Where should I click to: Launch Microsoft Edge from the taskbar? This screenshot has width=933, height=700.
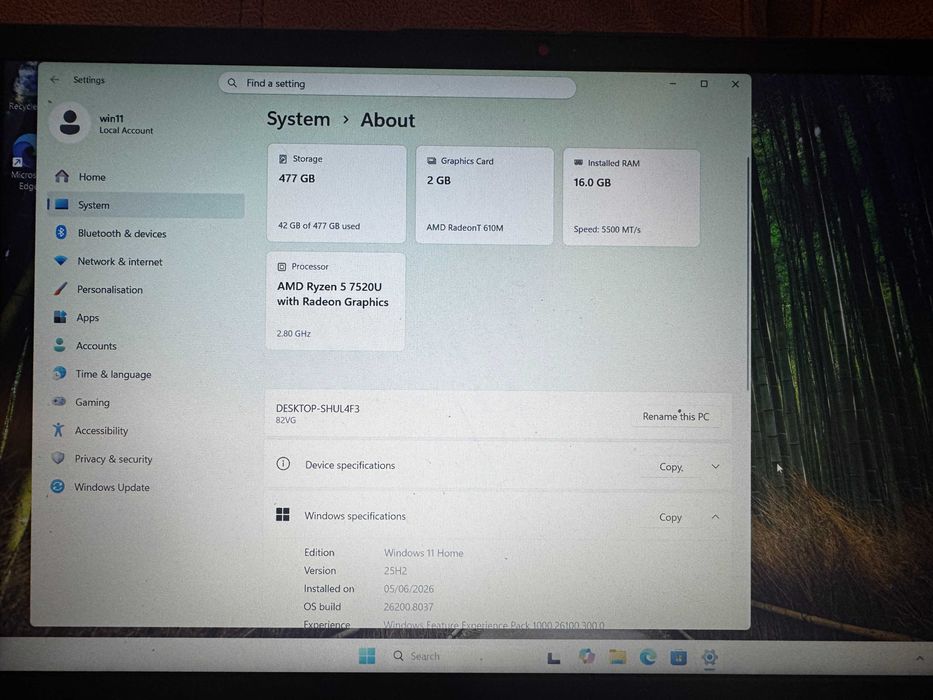tap(647, 657)
